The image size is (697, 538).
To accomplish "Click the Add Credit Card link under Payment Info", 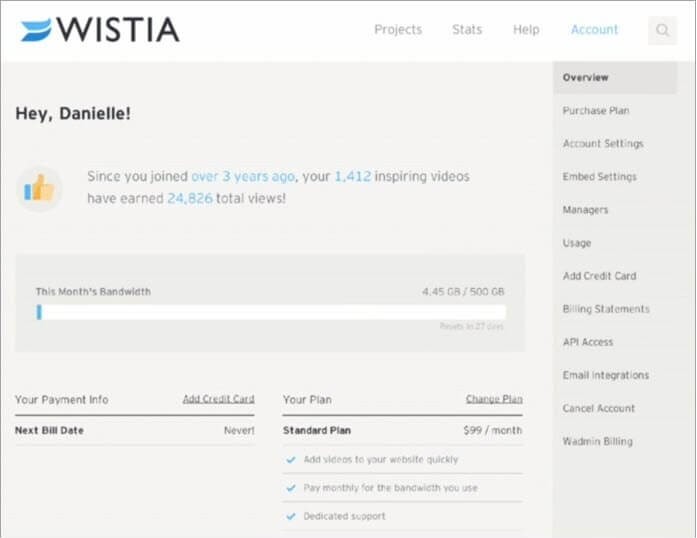I will click(219, 399).
